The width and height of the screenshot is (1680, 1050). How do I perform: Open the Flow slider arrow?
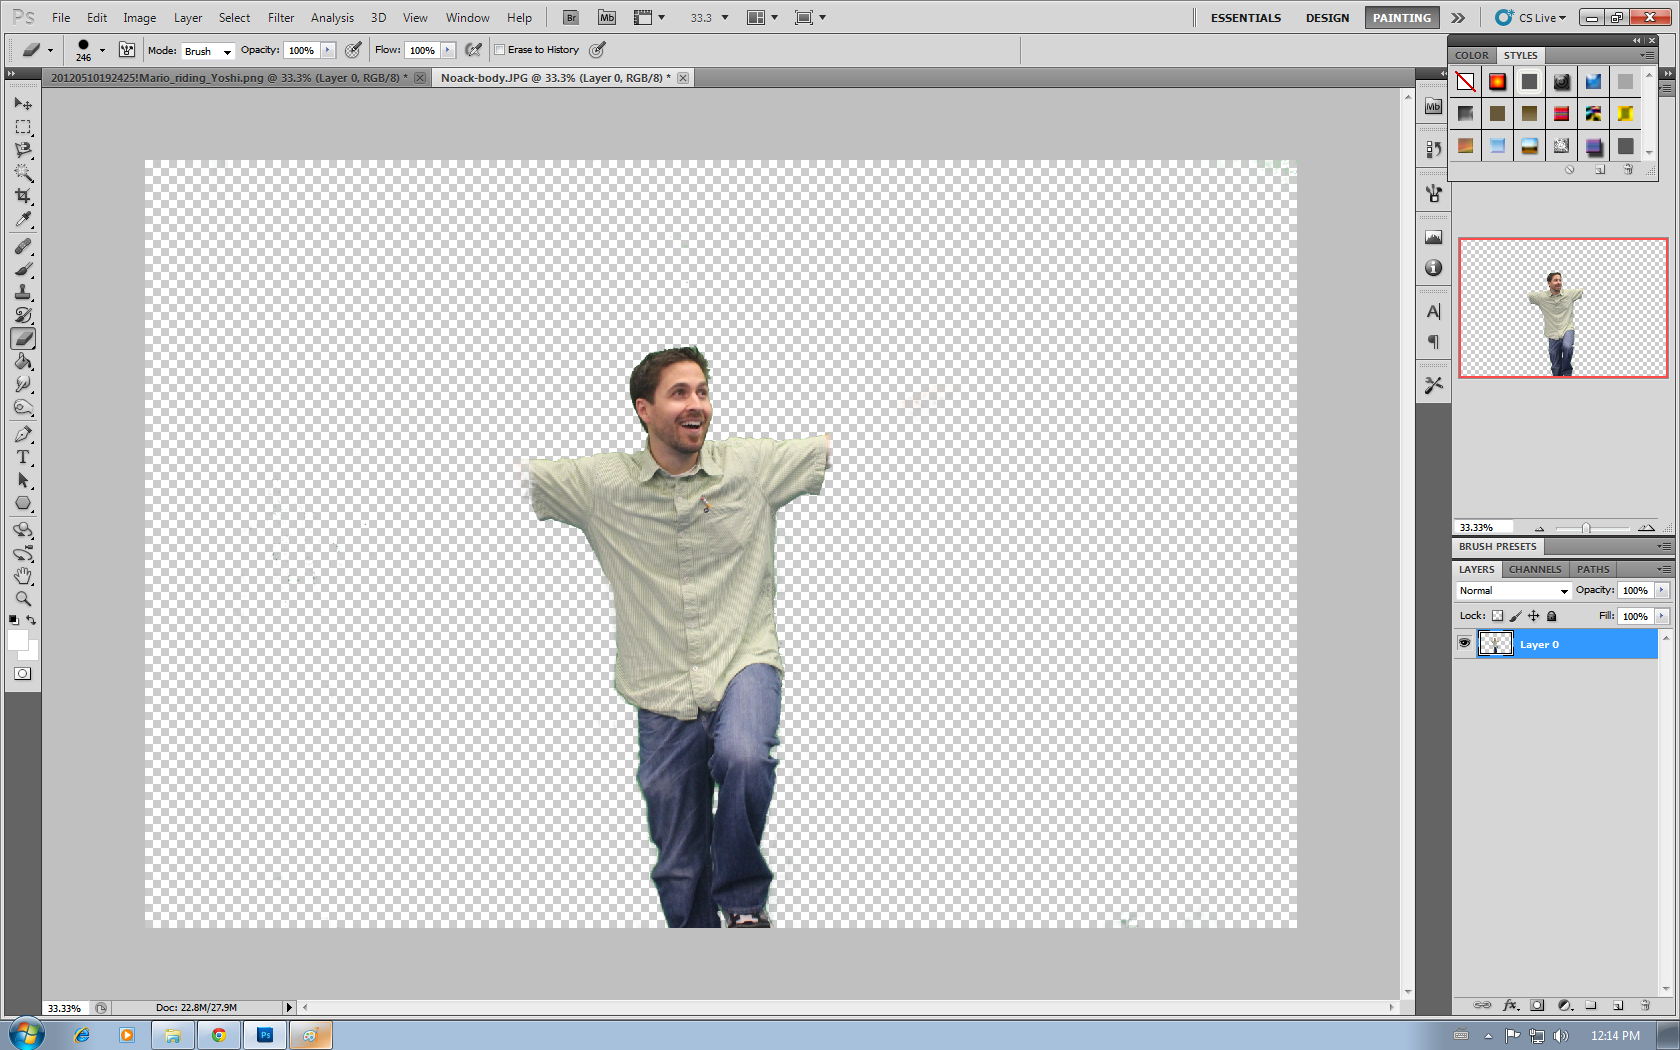(448, 50)
